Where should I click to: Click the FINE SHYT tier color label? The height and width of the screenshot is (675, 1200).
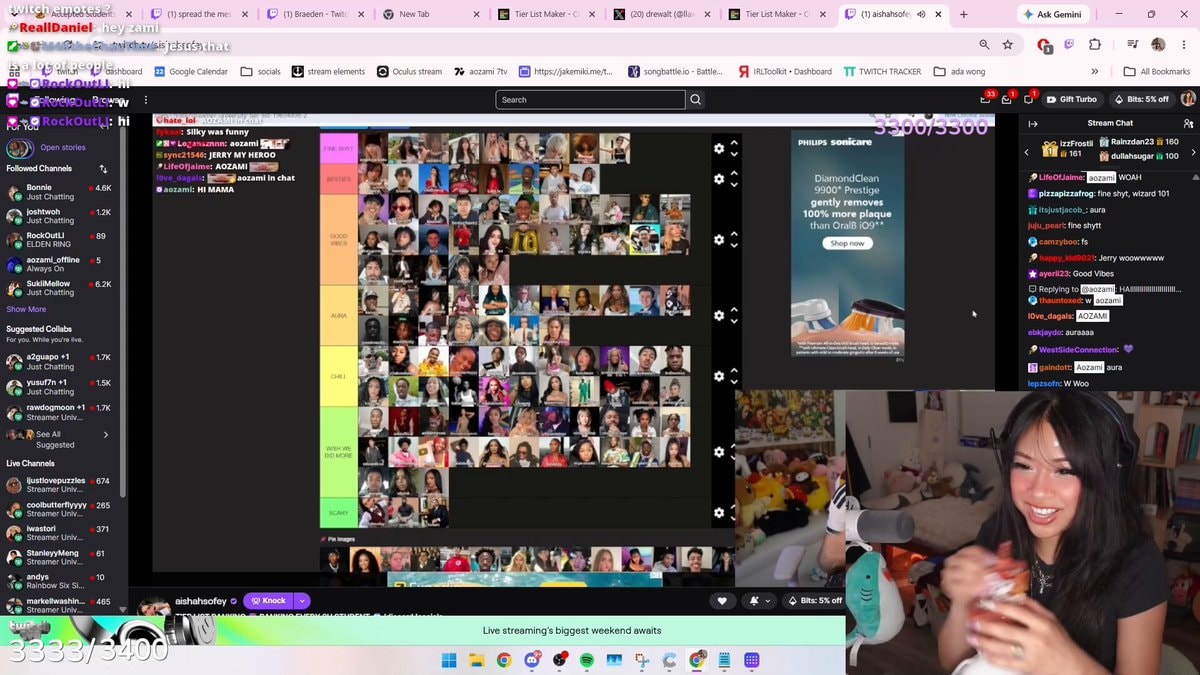pyautogui.click(x=339, y=148)
